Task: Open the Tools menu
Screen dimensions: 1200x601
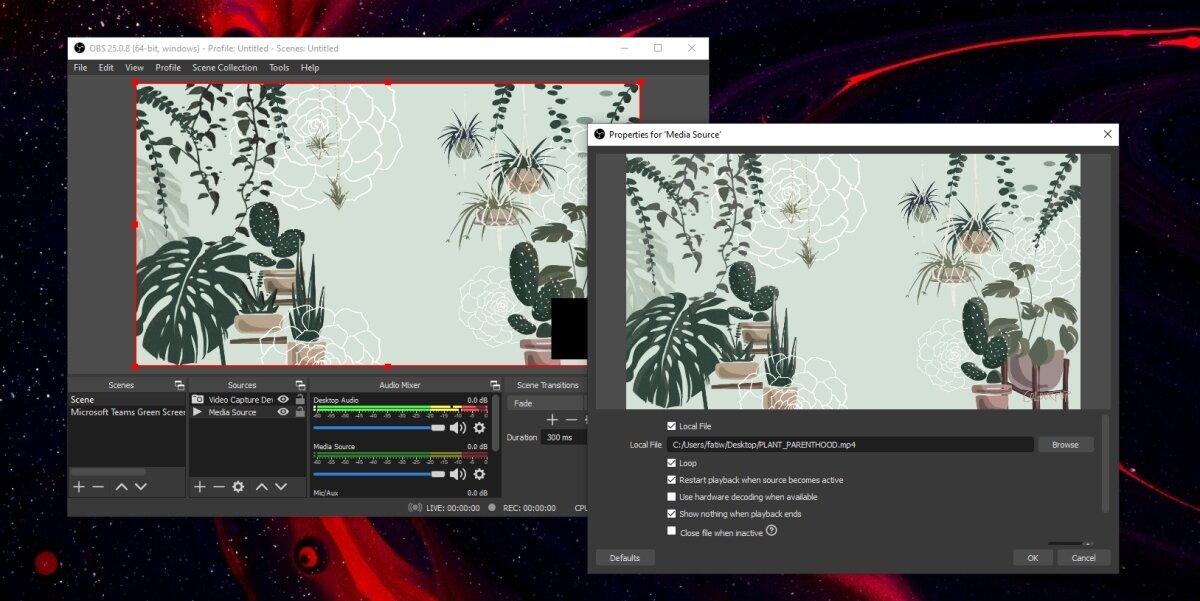Action: [279, 67]
